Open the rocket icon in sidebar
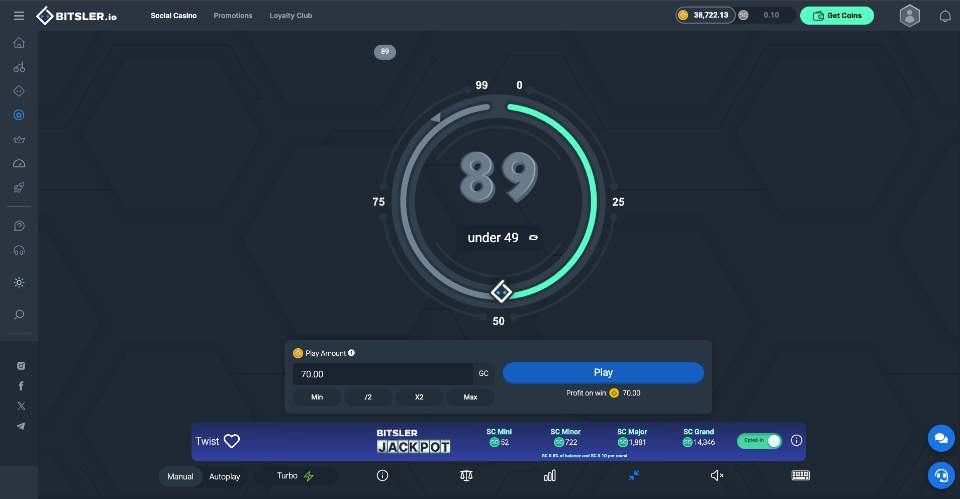The width and height of the screenshot is (960, 499). point(19,187)
